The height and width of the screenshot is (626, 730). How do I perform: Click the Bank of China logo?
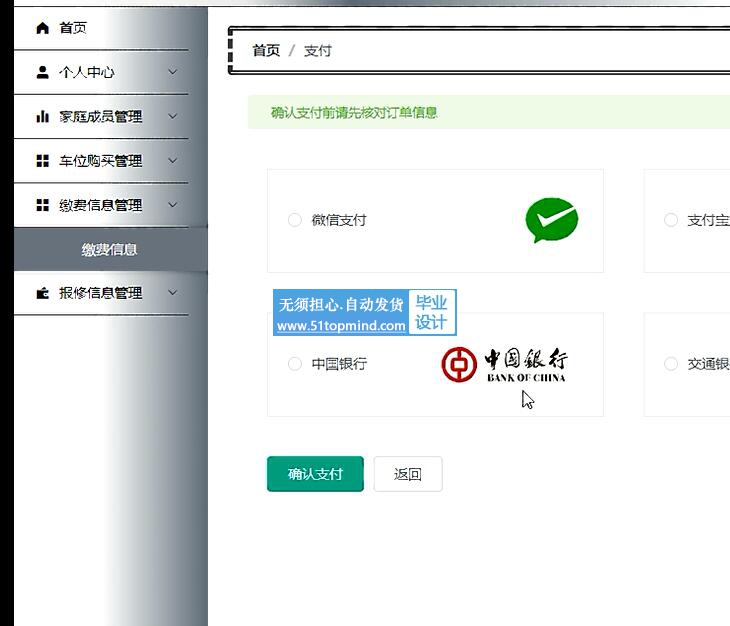(x=505, y=365)
